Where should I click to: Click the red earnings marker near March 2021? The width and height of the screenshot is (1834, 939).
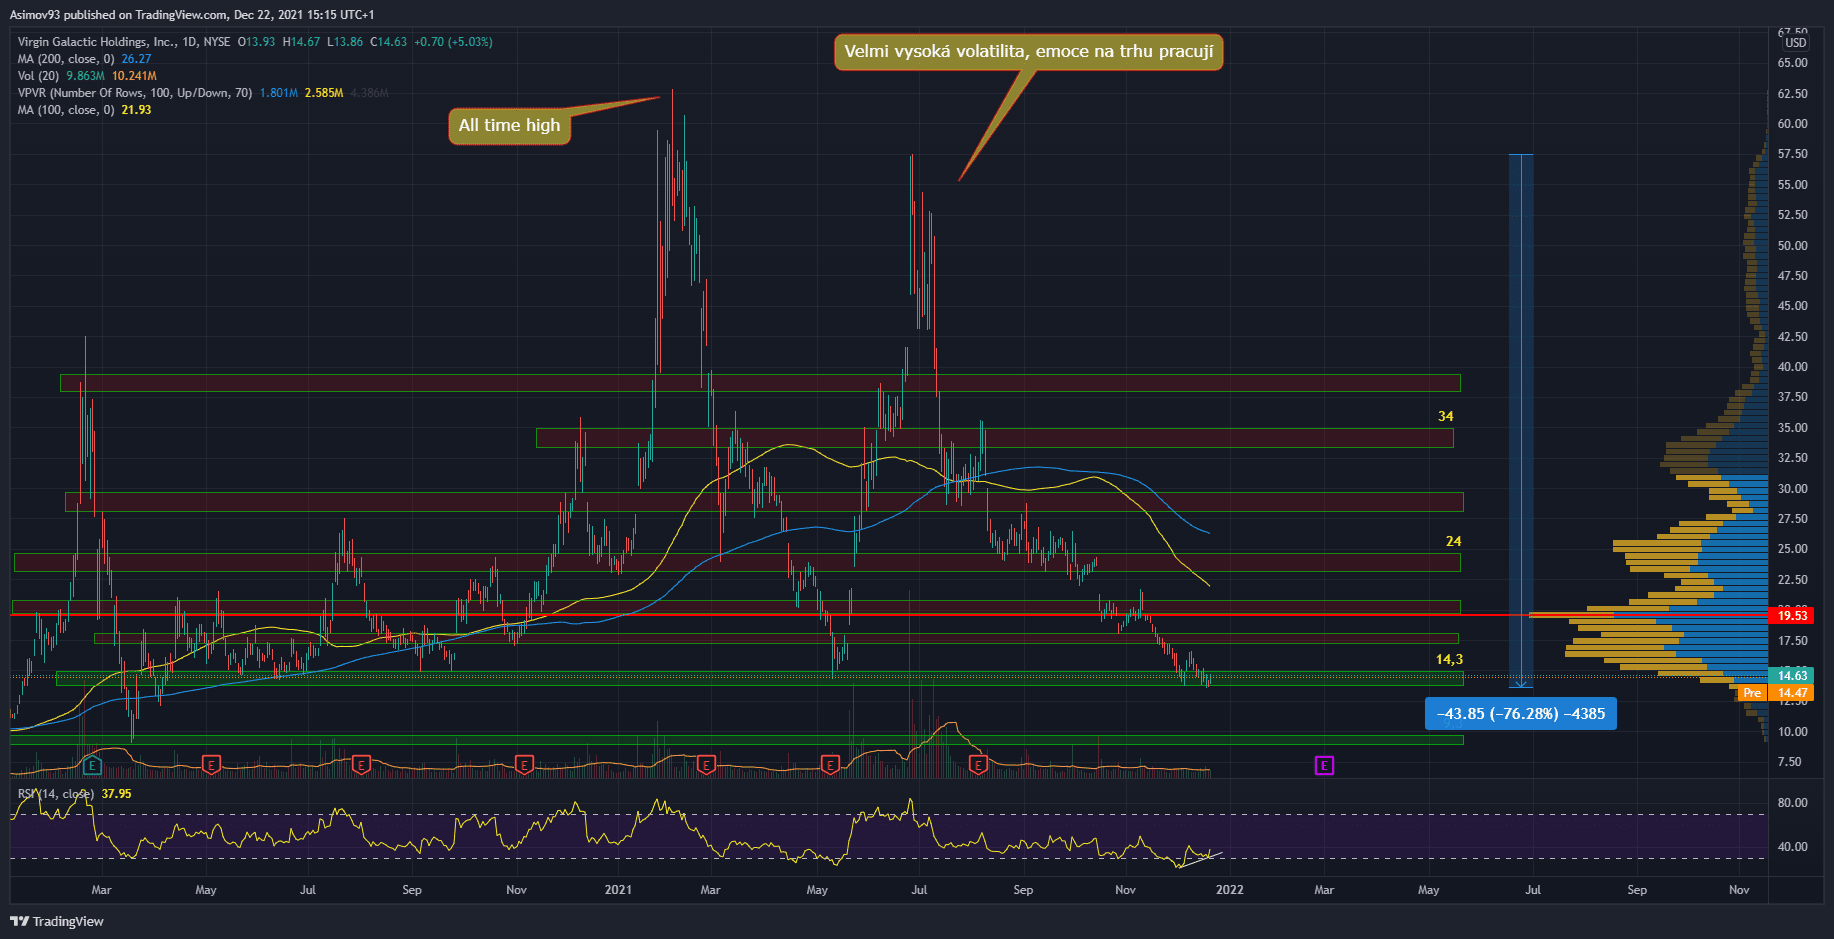tap(706, 765)
